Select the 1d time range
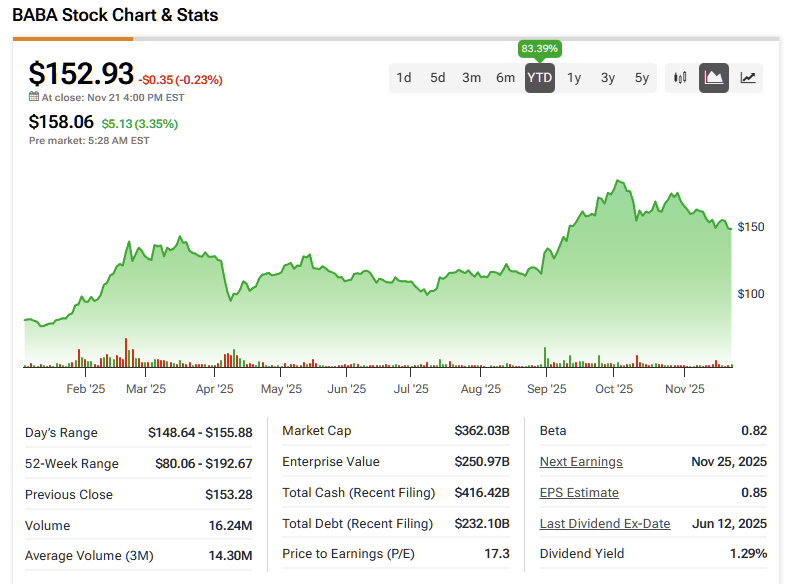Screen dimensions: 791x584 pyautogui.click(x=404, y=78)
